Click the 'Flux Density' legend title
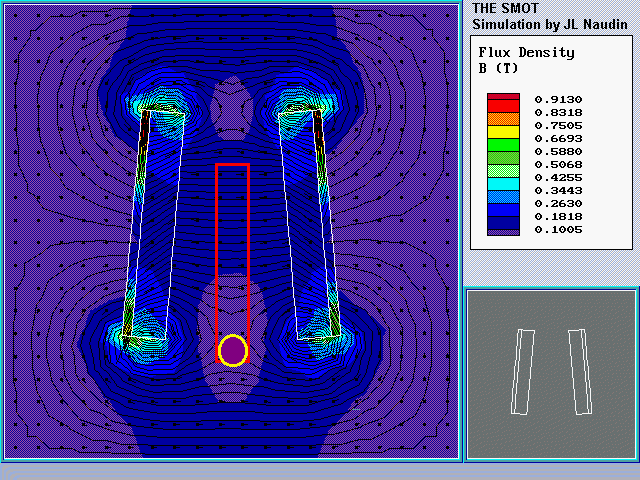The width and height of the screenshot is (640, 480). coord(527,53)
